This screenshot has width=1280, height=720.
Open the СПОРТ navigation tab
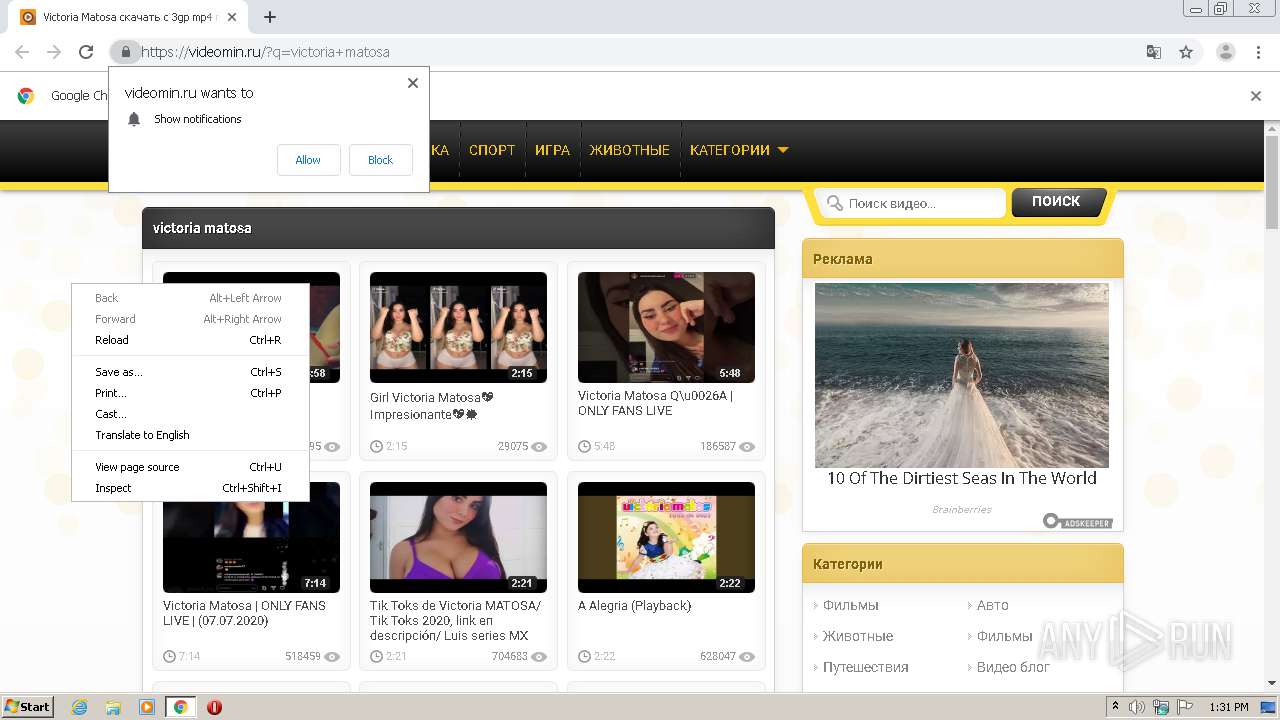492,150
